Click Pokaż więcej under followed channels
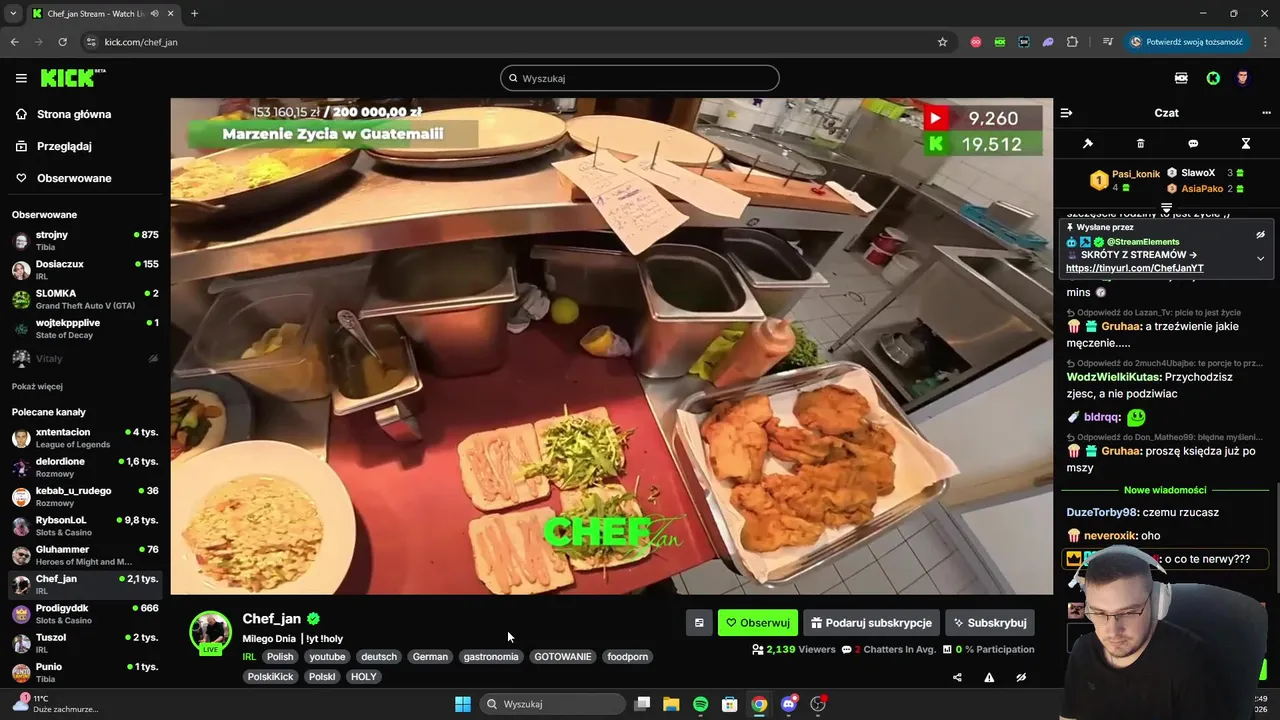Viewport: 1280px width, 720px height. (37, 387)
